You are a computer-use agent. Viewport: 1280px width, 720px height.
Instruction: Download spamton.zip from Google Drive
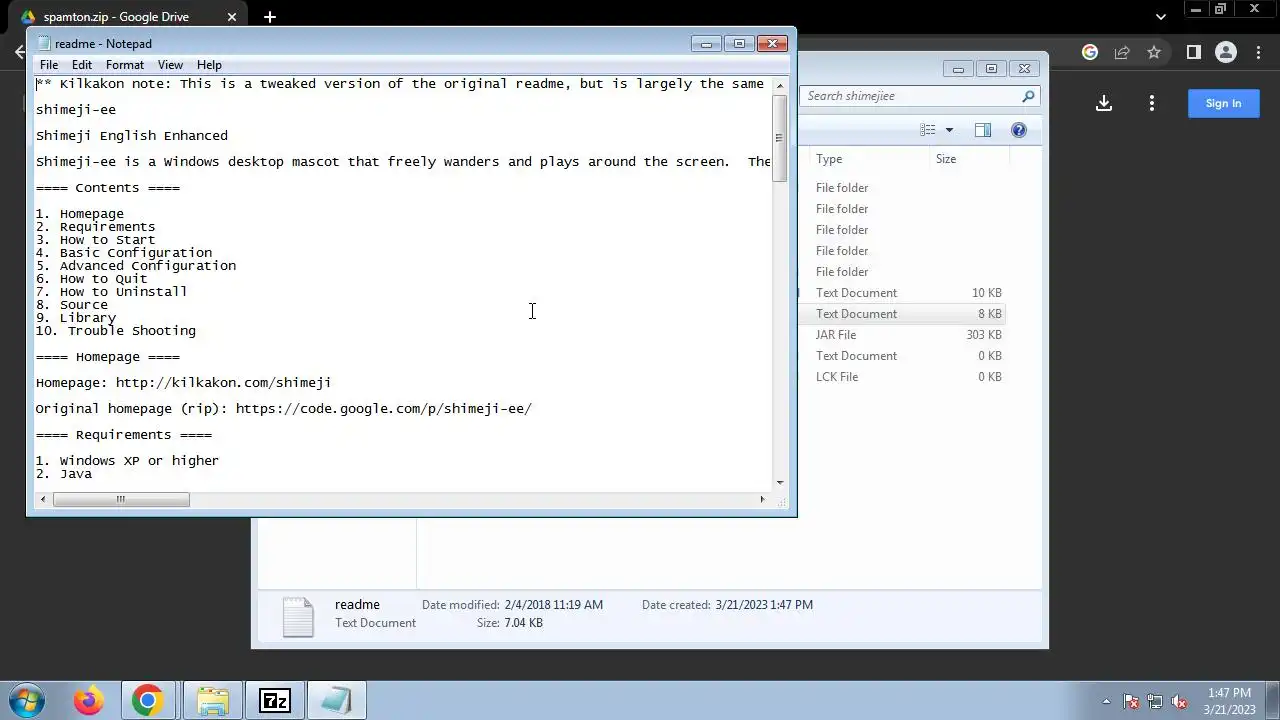pos(1104,103)
